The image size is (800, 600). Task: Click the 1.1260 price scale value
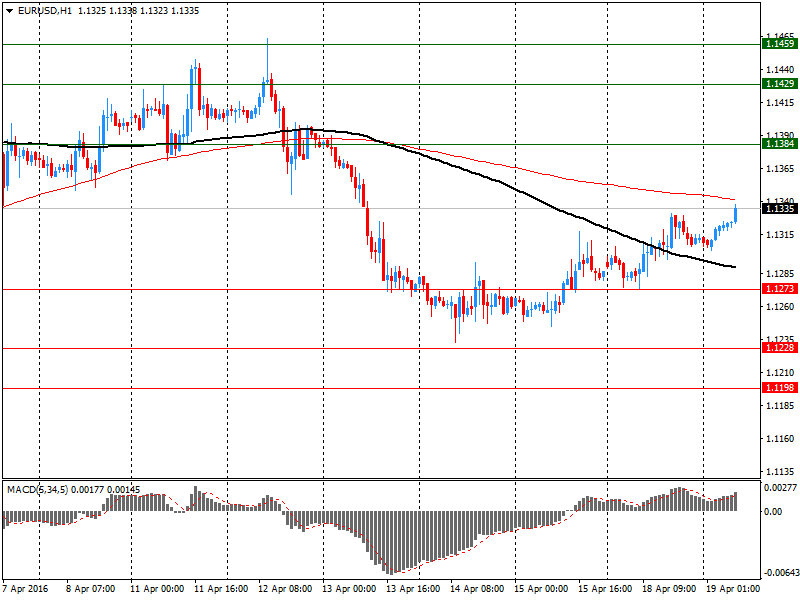[780, 306]
